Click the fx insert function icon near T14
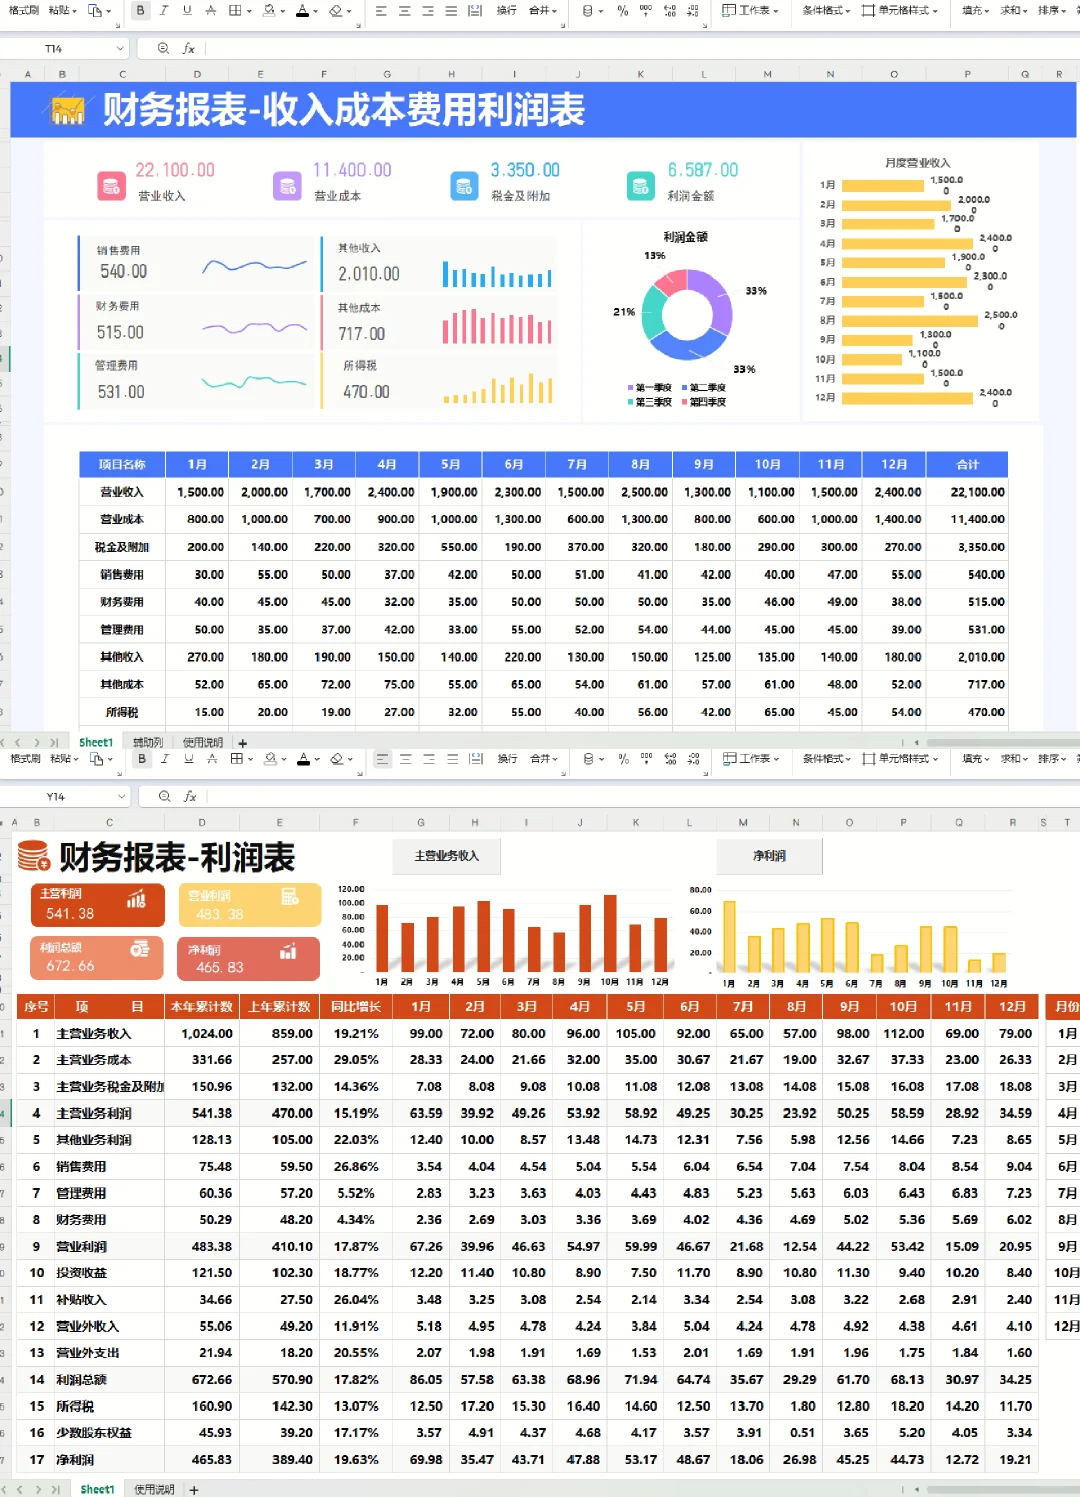 coord(189,48)
